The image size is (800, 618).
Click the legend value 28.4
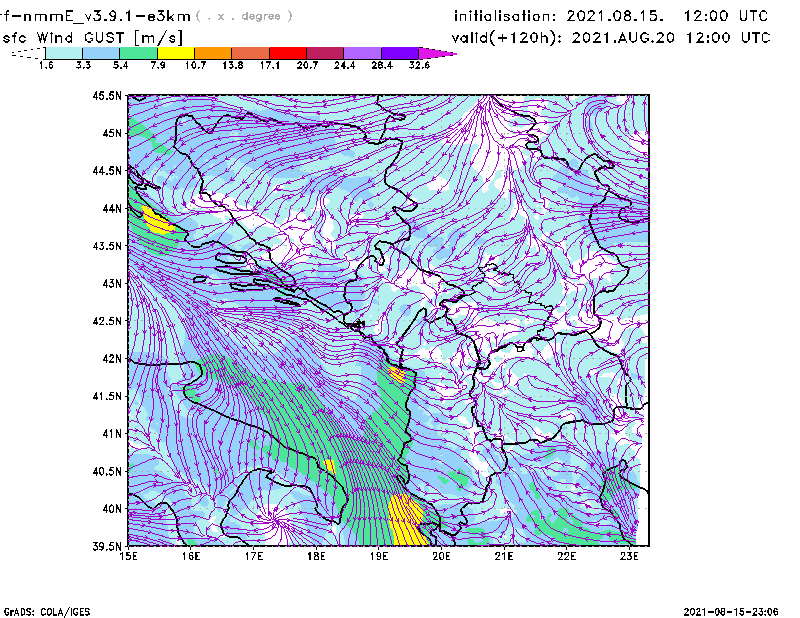pos(382,65)
